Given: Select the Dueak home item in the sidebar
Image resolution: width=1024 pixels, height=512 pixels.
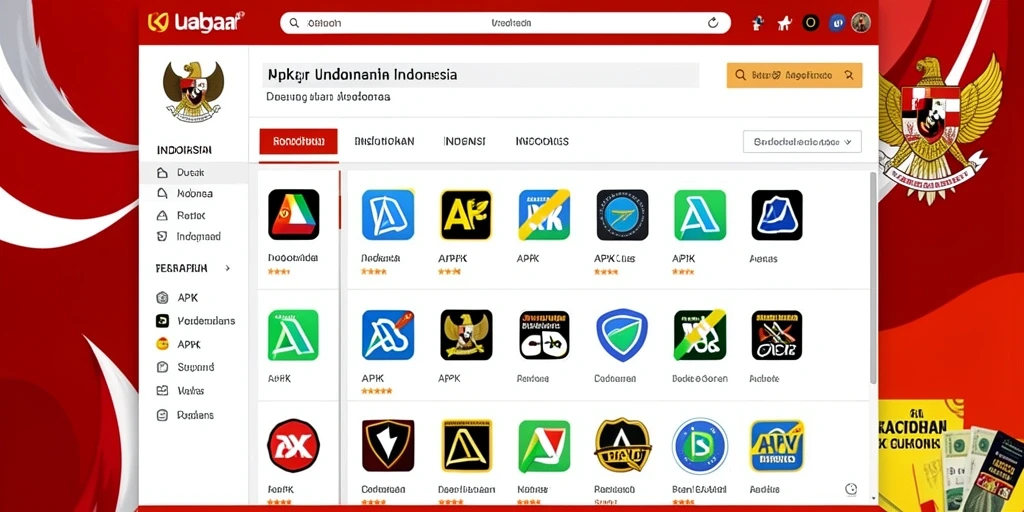Looking at the screenshot, I should click(x=193, y=173).
